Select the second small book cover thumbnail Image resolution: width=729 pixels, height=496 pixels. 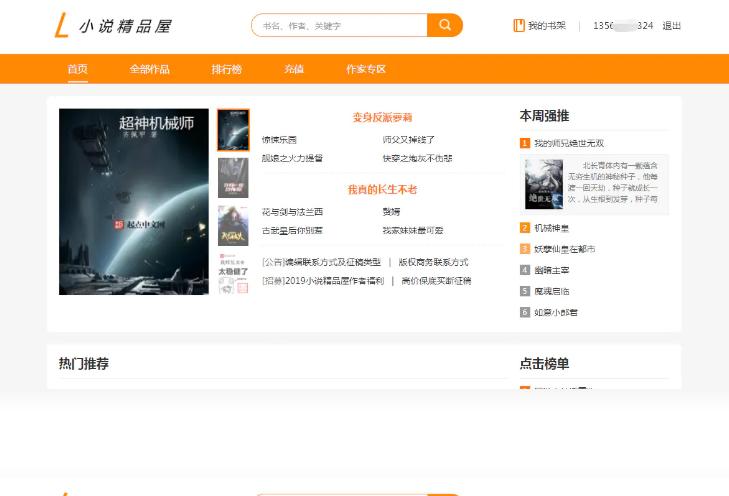[233, 177]
